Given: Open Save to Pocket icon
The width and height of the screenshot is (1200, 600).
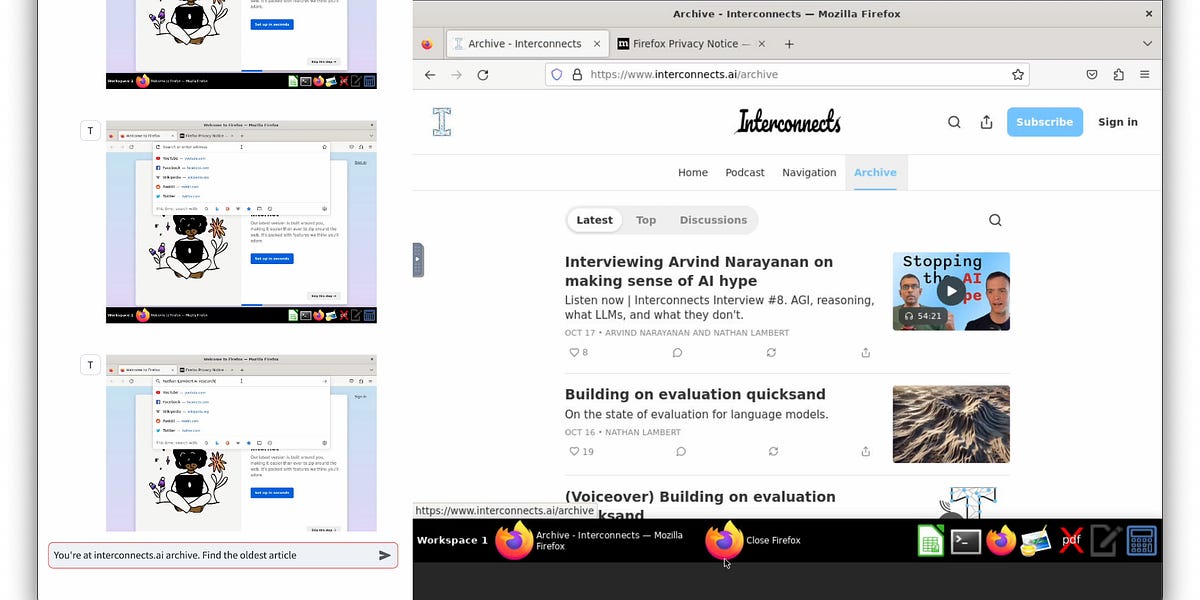Looking at the screenshot, I should tap(1092, 75).
